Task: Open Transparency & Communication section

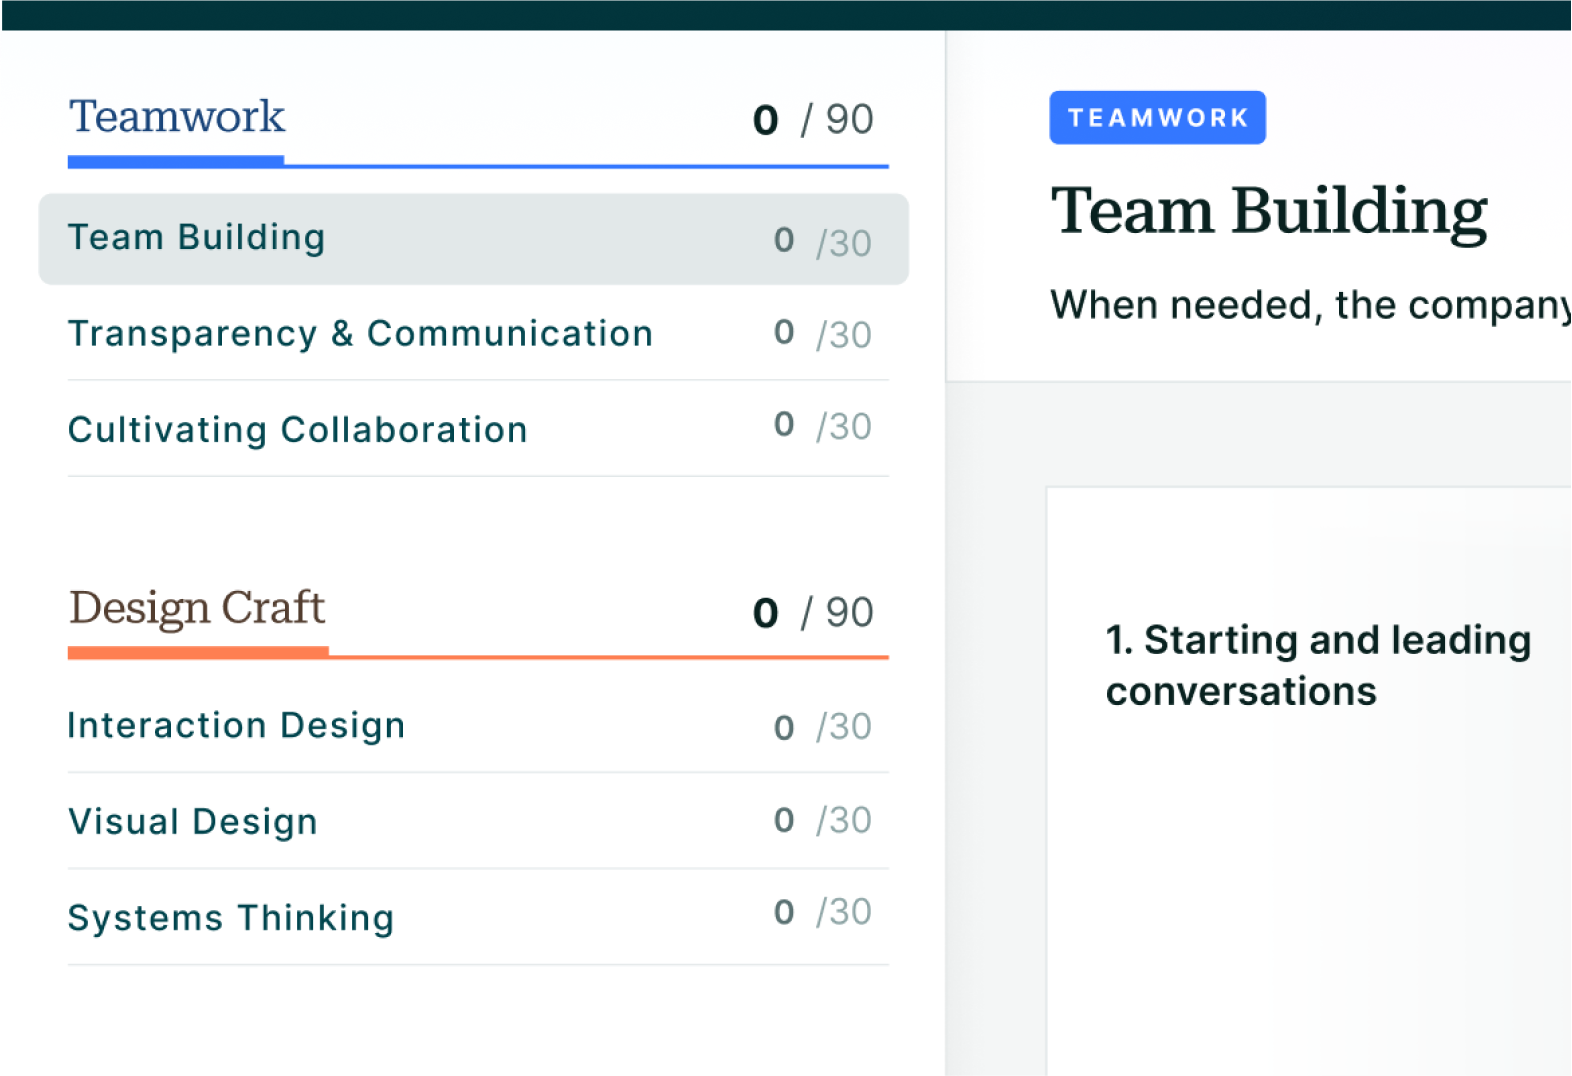Action: click(x=478, y=334)
